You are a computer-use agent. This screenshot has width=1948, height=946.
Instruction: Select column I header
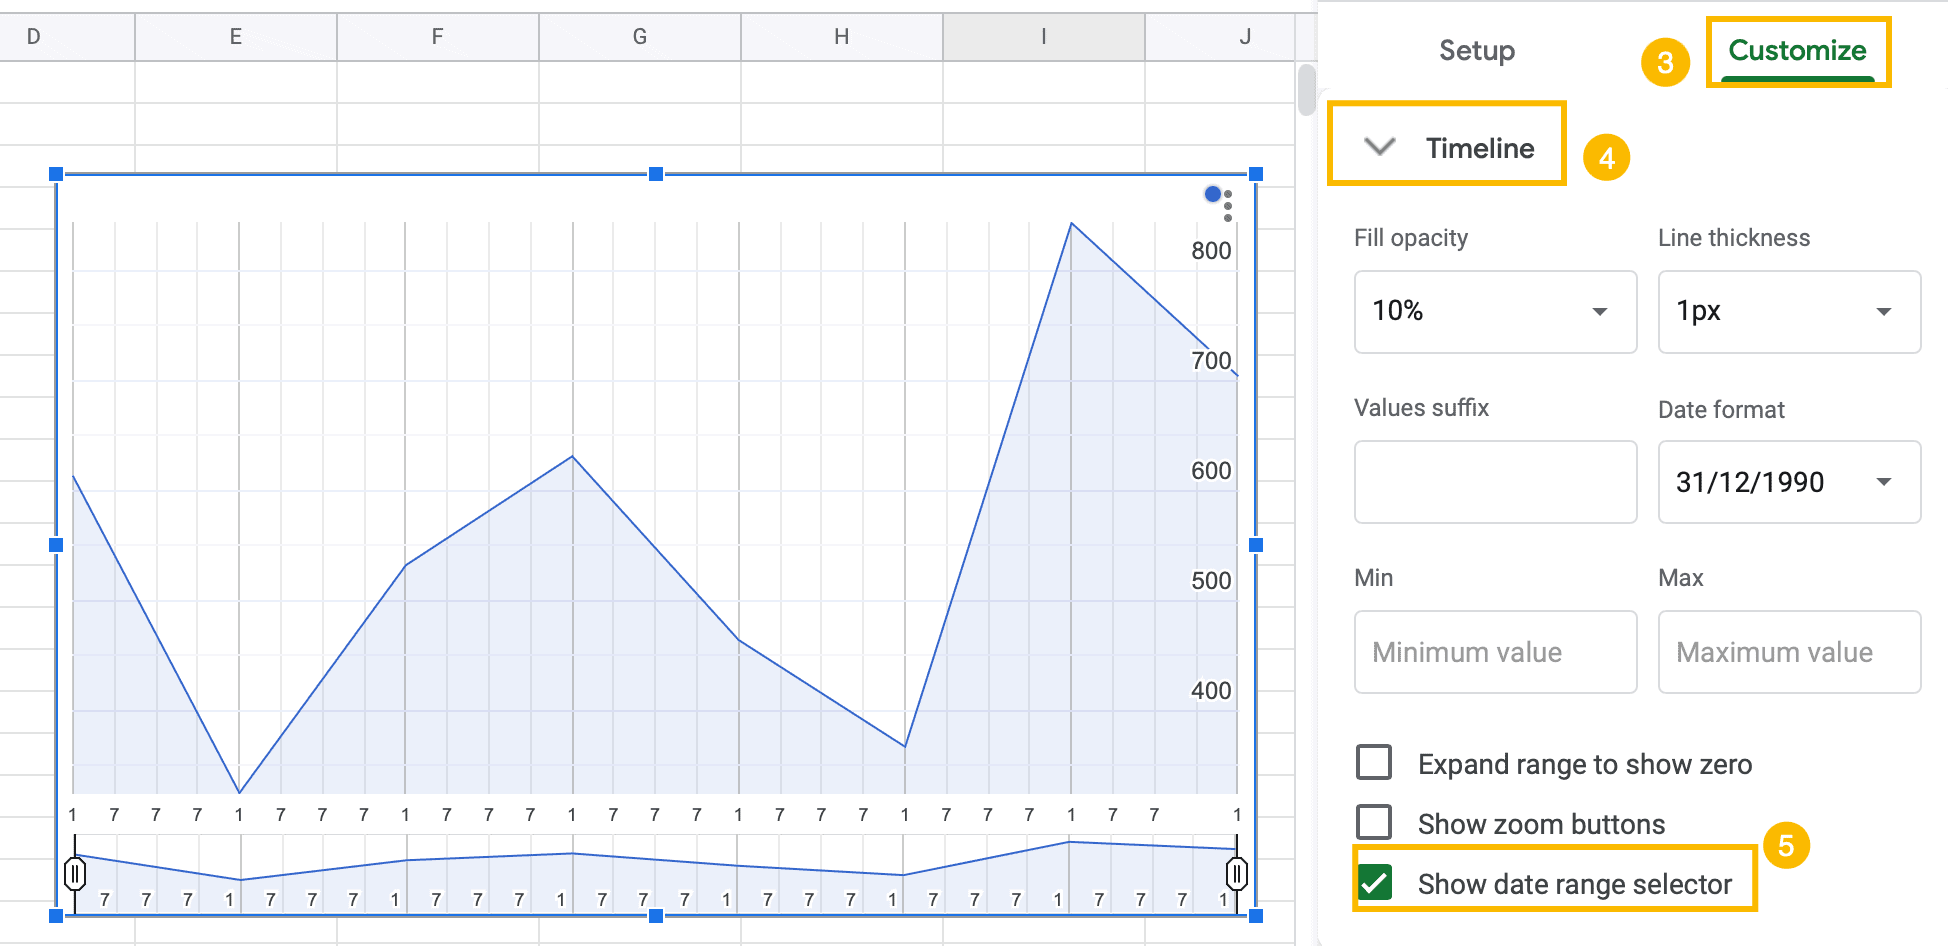click(1043, 36)
